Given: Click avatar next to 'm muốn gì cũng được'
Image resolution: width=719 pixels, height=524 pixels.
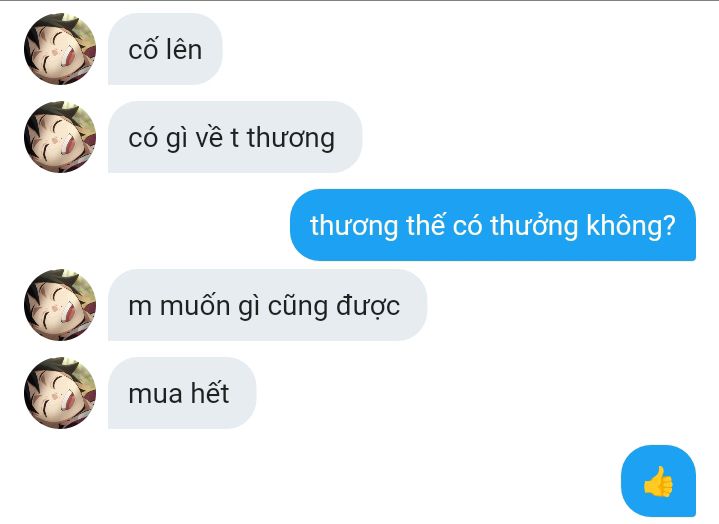Looking at the screenshot, I should [60, 305].
